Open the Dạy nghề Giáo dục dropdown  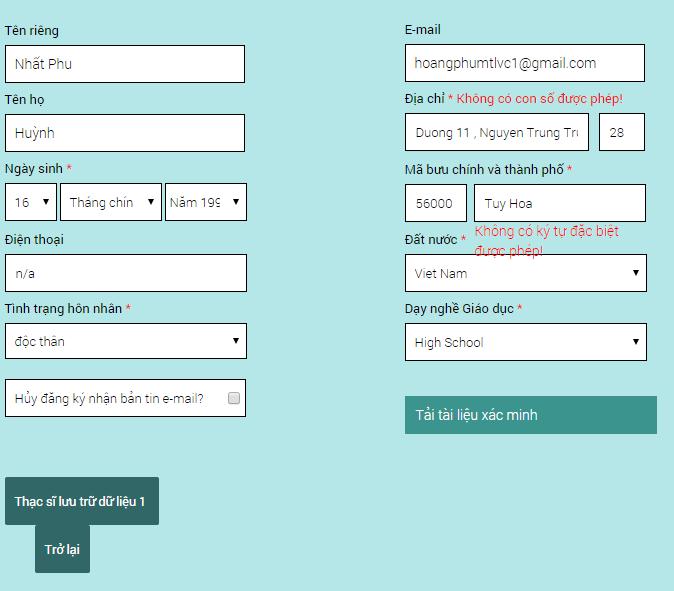tap(526, 342)
